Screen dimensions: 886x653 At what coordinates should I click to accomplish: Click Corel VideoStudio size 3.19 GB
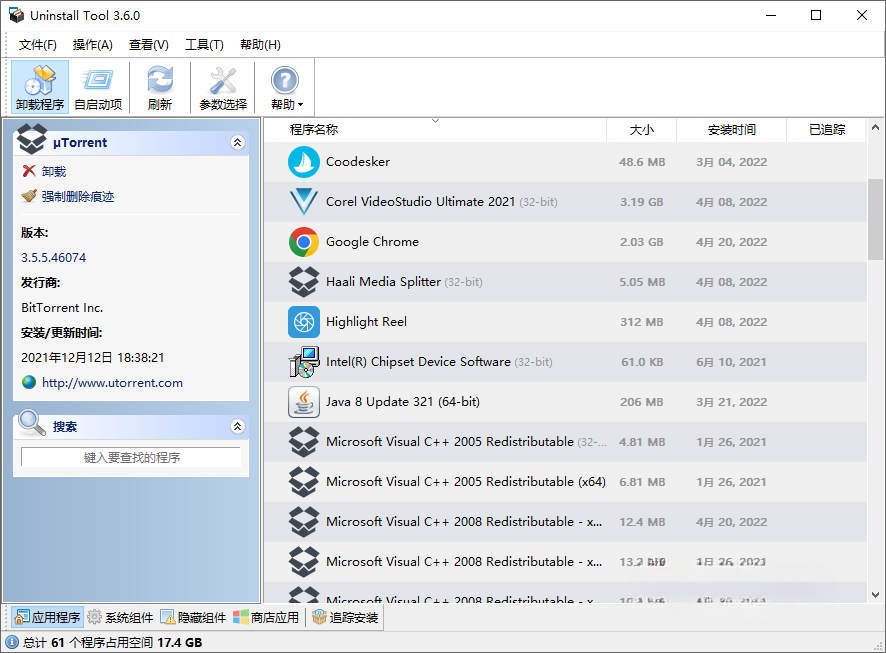[641, 202]
